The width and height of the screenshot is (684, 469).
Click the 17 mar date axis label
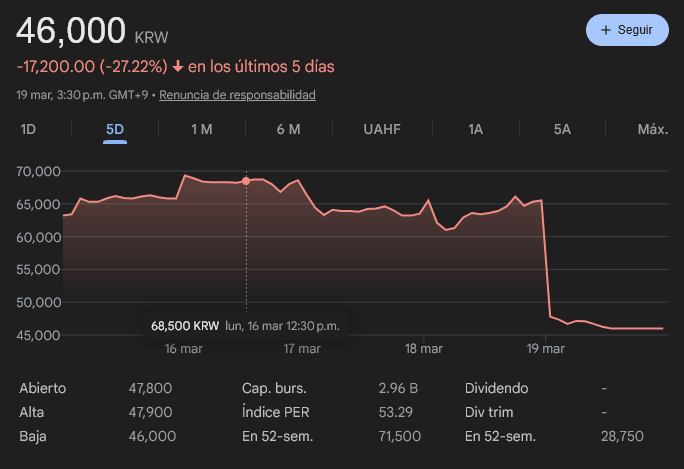tap(302, 349)
